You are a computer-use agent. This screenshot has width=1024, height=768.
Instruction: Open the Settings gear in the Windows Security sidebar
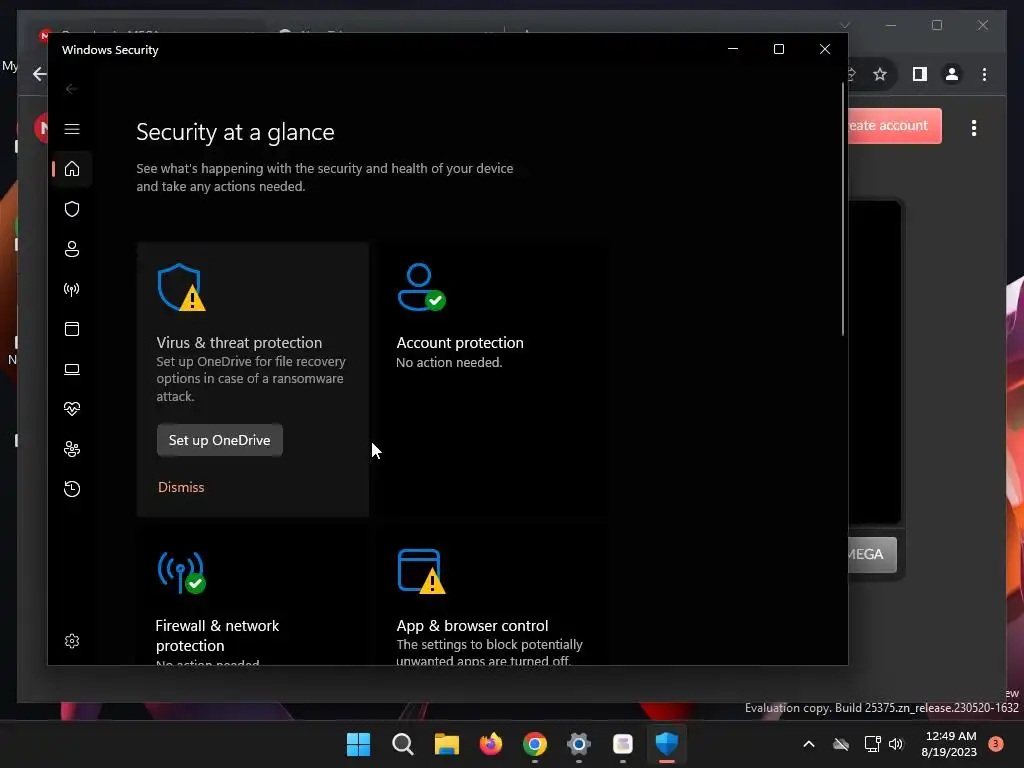72,641
